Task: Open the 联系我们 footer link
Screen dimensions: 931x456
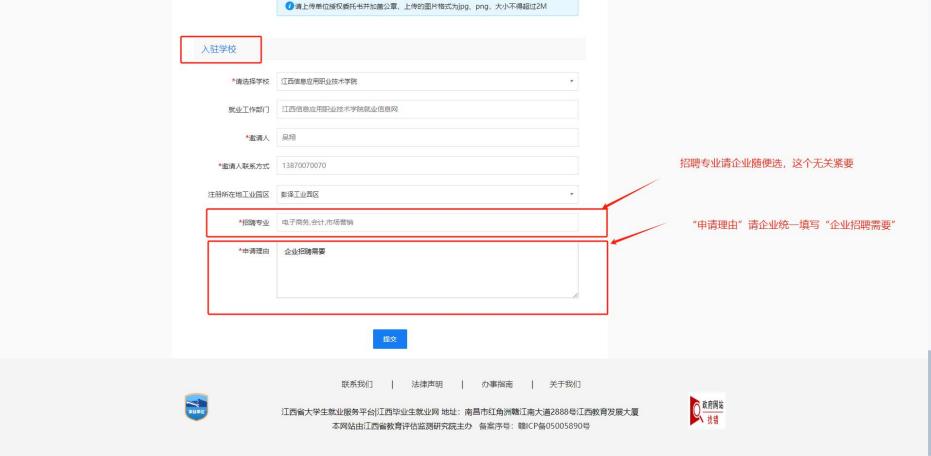Action: (x=357, y=384)
